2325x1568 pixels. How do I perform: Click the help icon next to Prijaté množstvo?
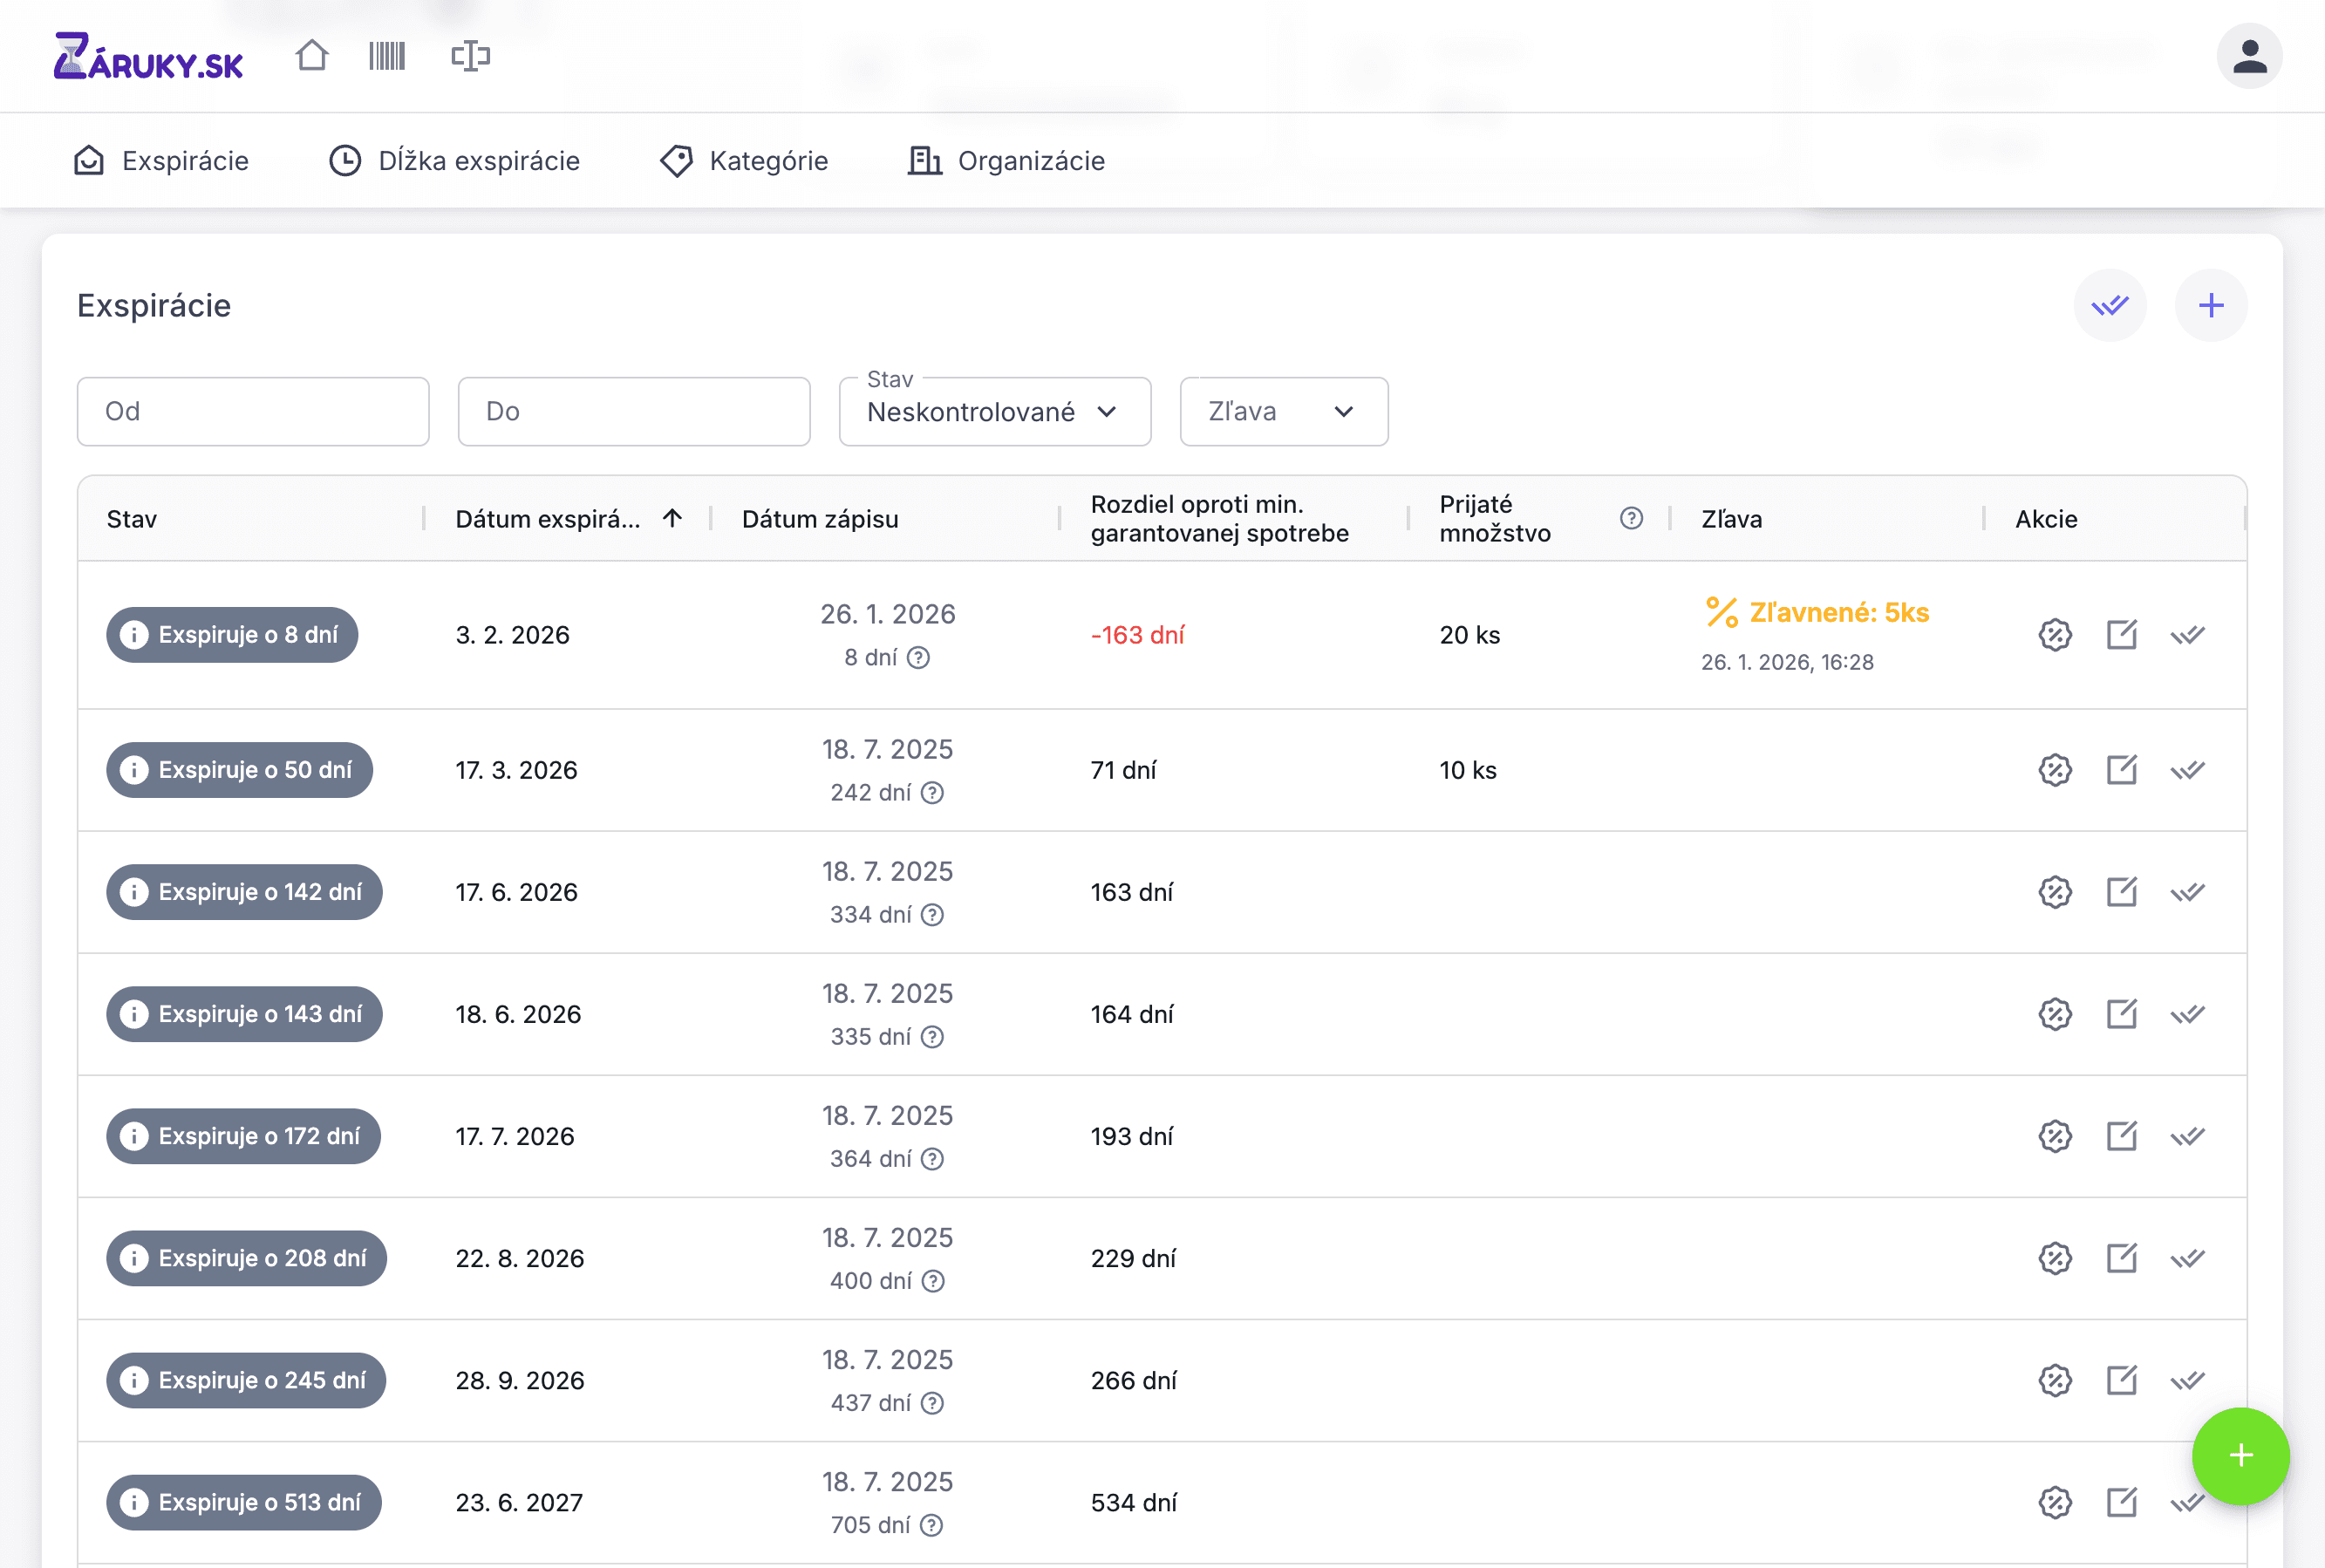click(1630, 518)
